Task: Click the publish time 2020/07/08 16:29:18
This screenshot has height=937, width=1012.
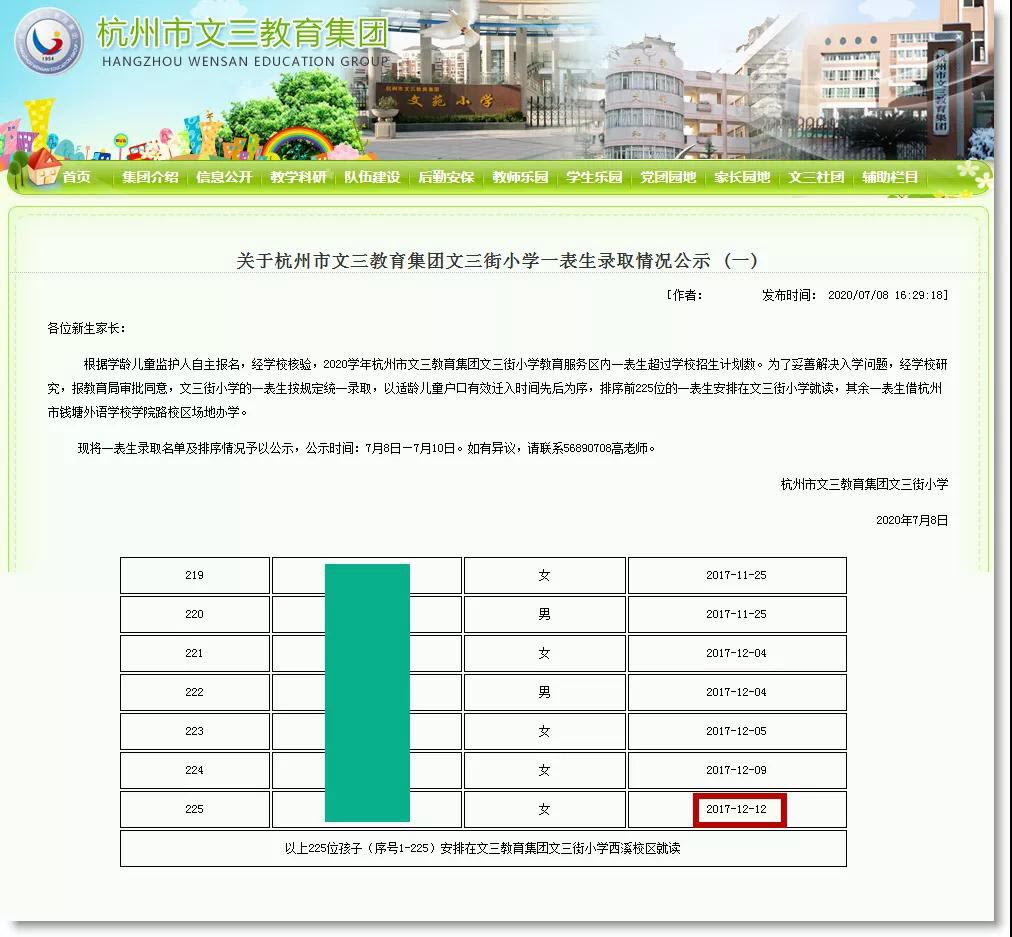Action: pyautogui.click(x=887, y=296)
